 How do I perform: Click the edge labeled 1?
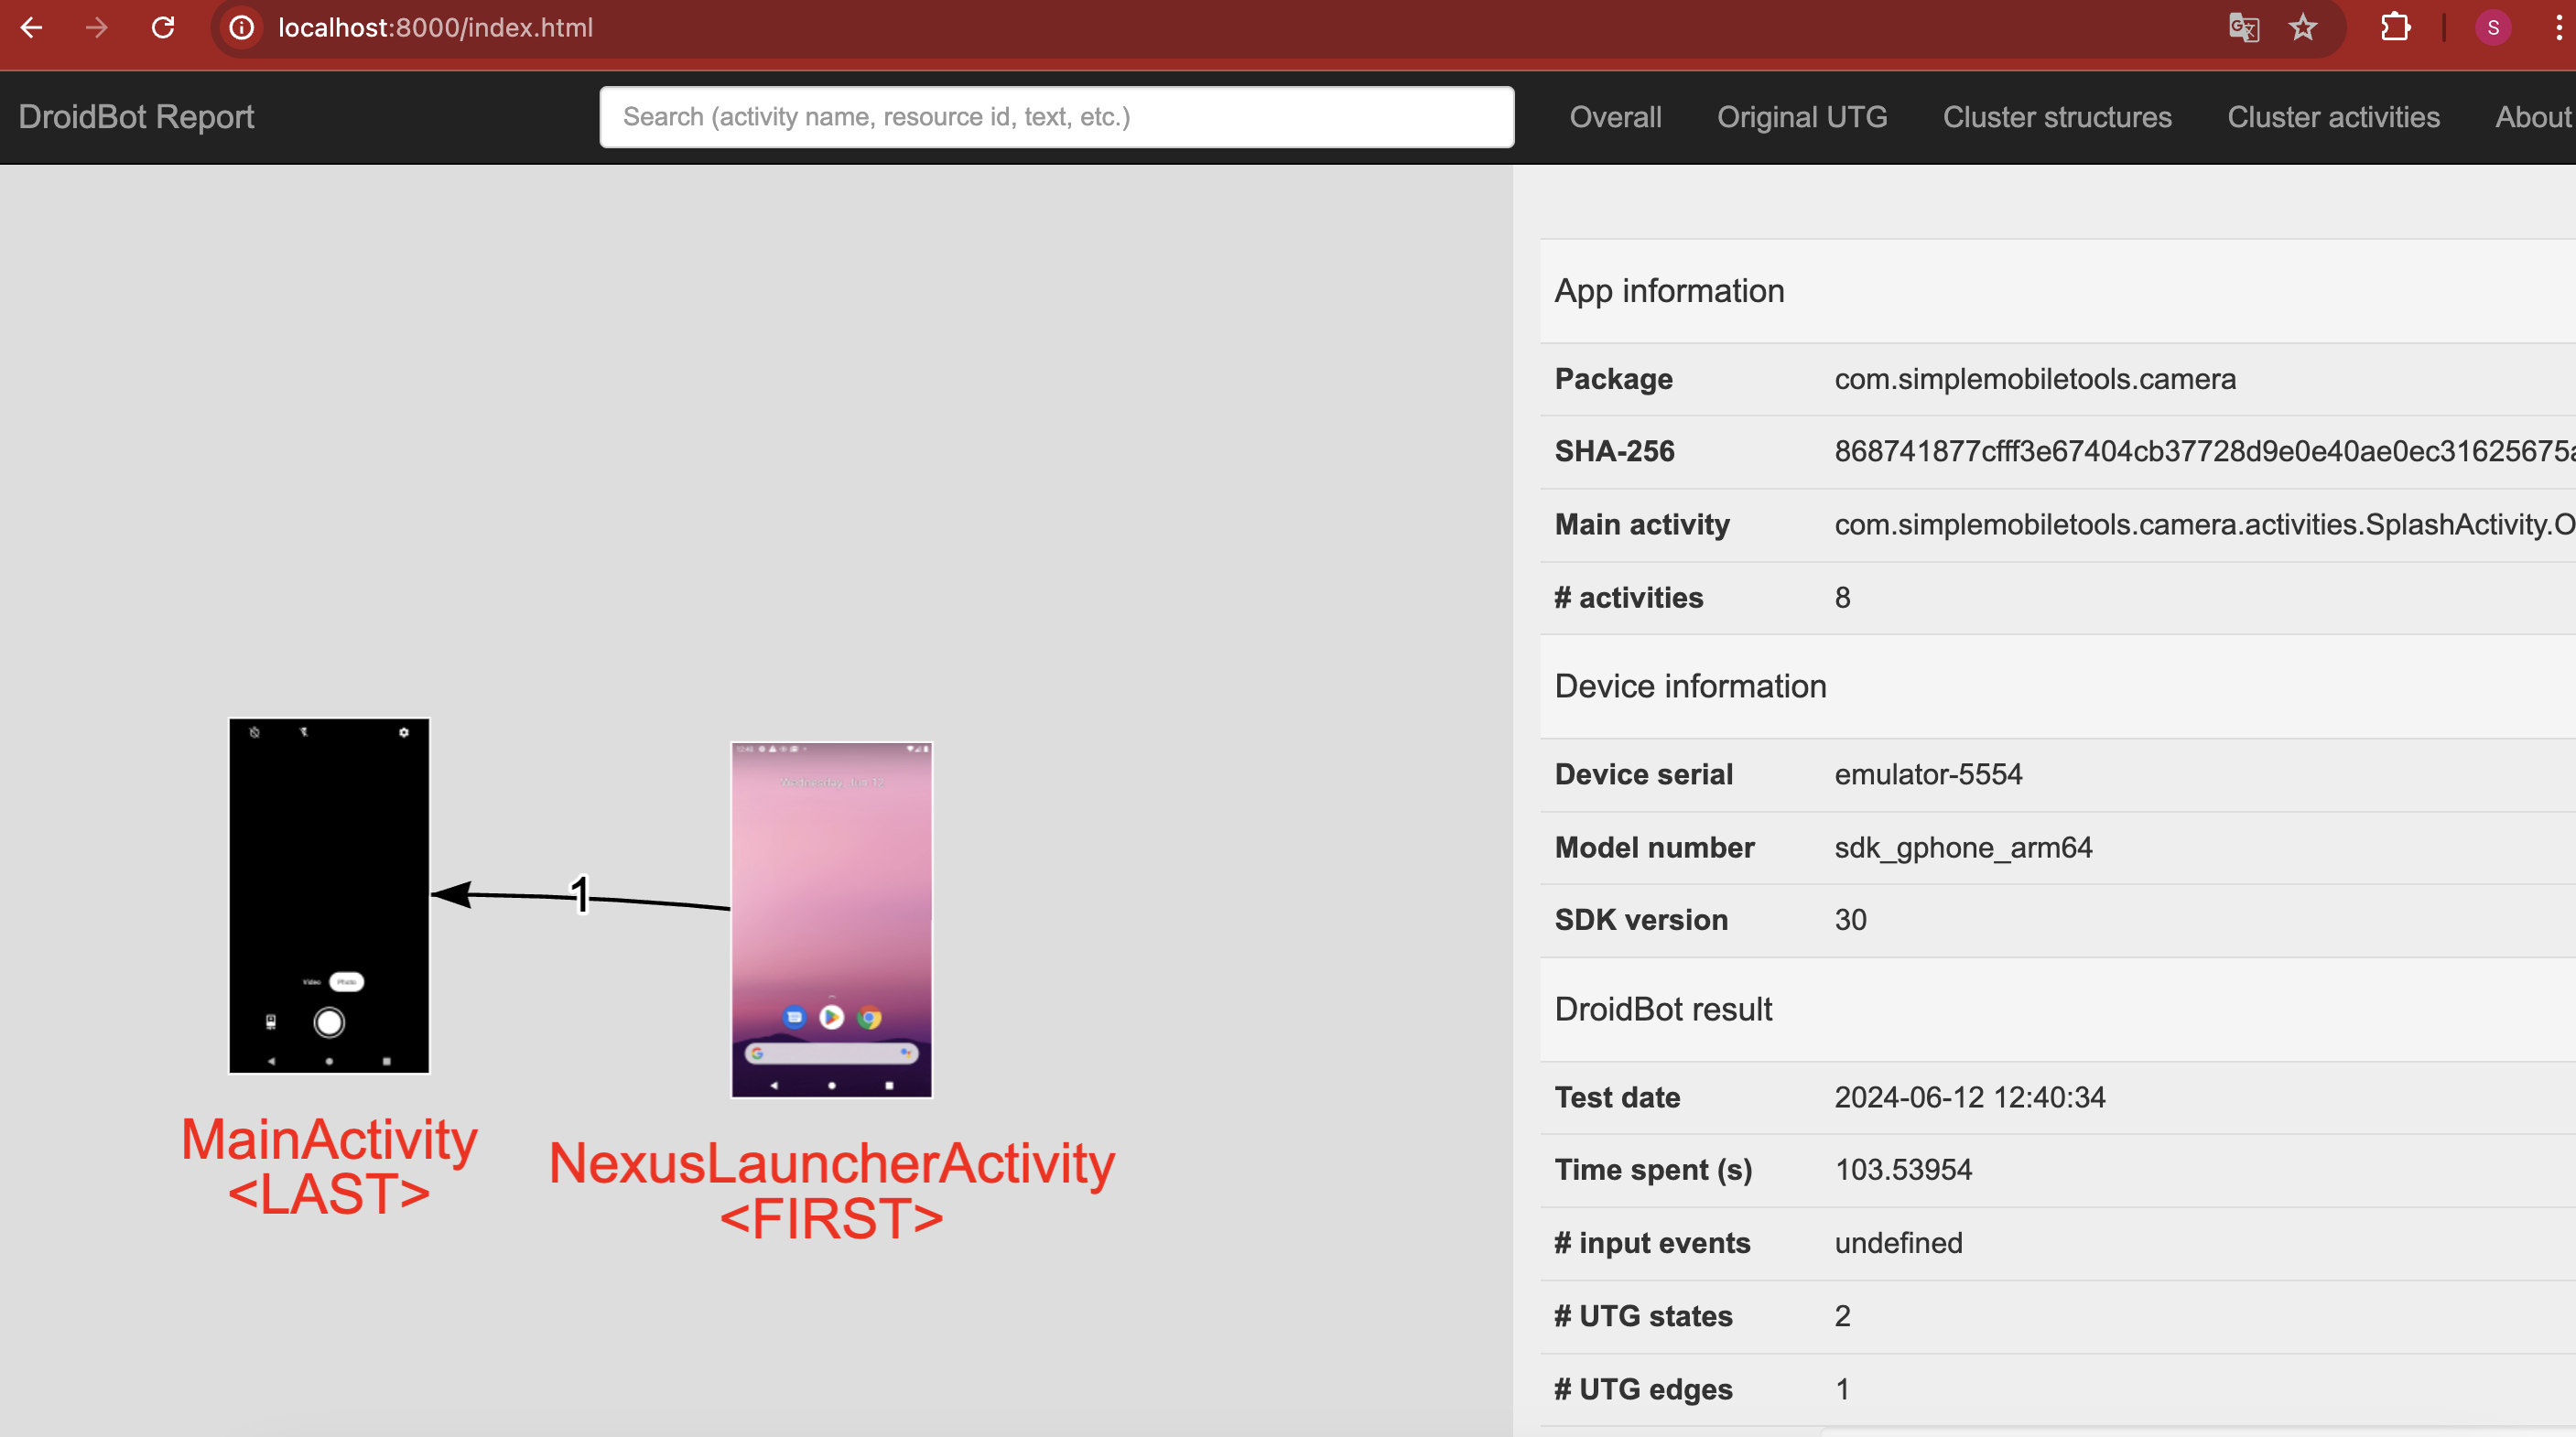[581, 894]
